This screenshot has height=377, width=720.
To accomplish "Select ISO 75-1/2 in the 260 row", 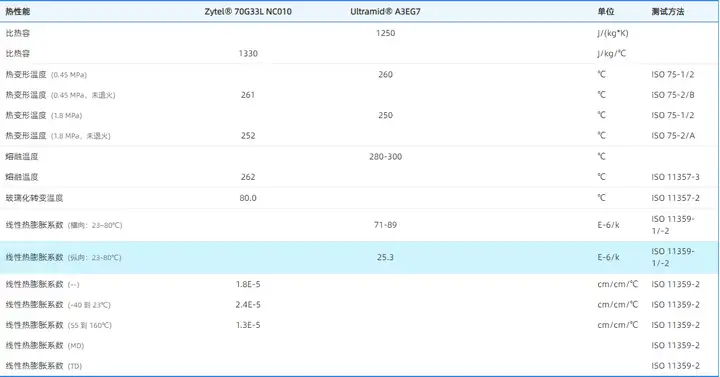I will click(x=673, y=74).
